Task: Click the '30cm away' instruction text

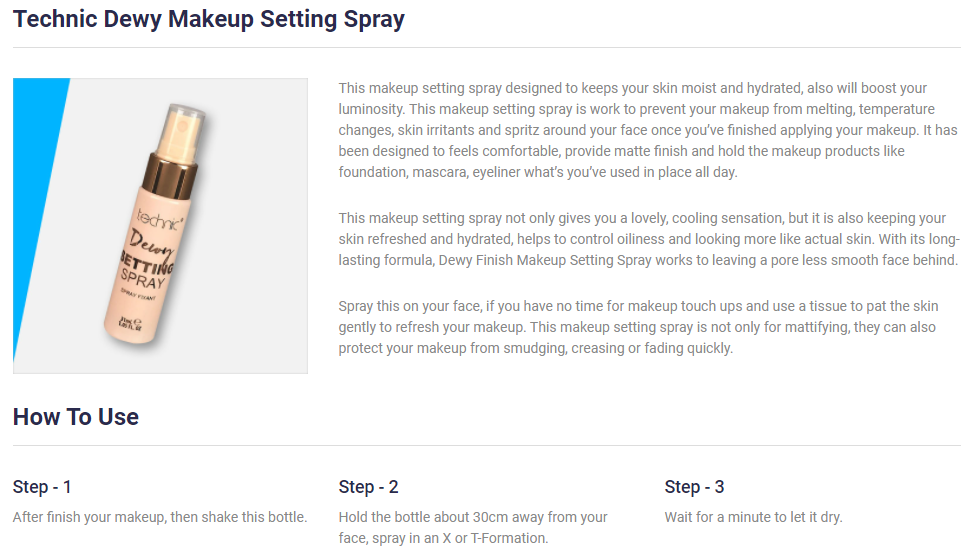Action: tap(473, 528)
